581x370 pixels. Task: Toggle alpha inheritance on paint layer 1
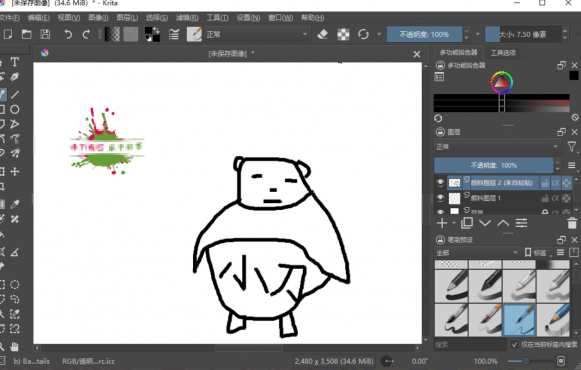click(x=555, y=198)
